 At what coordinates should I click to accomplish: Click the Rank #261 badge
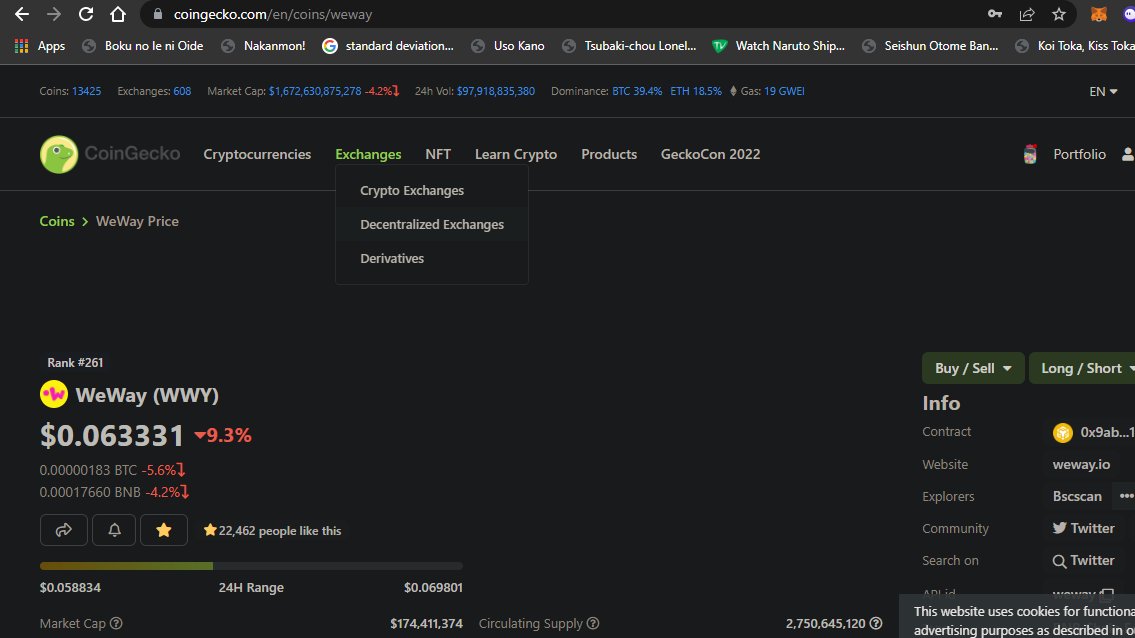(75, 362)
